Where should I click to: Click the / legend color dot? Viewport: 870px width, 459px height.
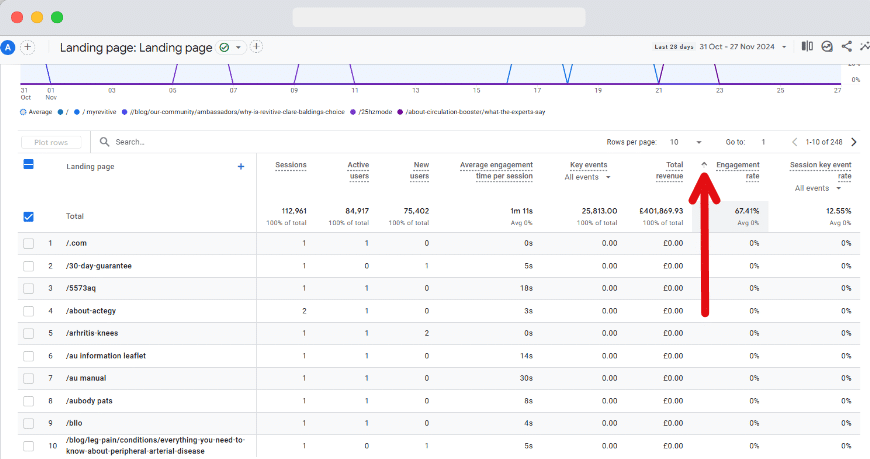(60, 112)
